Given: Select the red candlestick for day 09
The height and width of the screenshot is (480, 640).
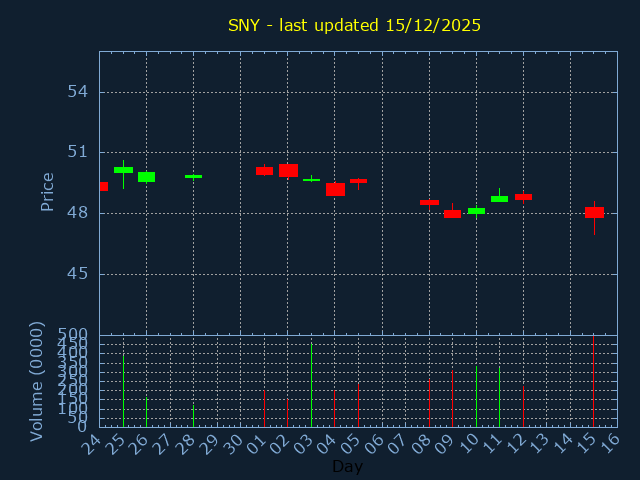Looking at the screenshot, I should [x=452, y=214].
